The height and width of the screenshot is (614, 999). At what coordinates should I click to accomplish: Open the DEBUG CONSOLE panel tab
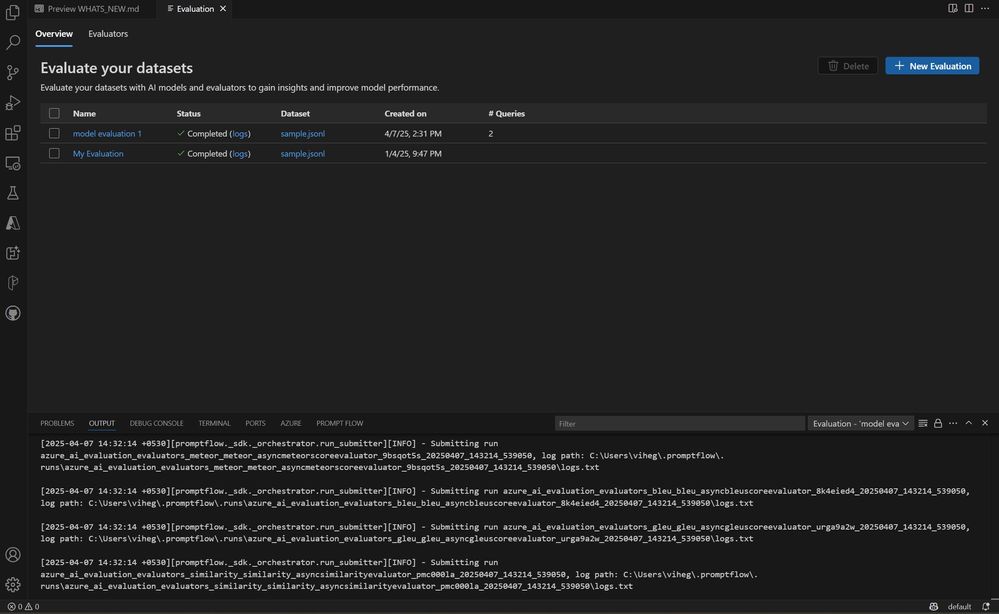pyautogui.click(x=156, y=423)
